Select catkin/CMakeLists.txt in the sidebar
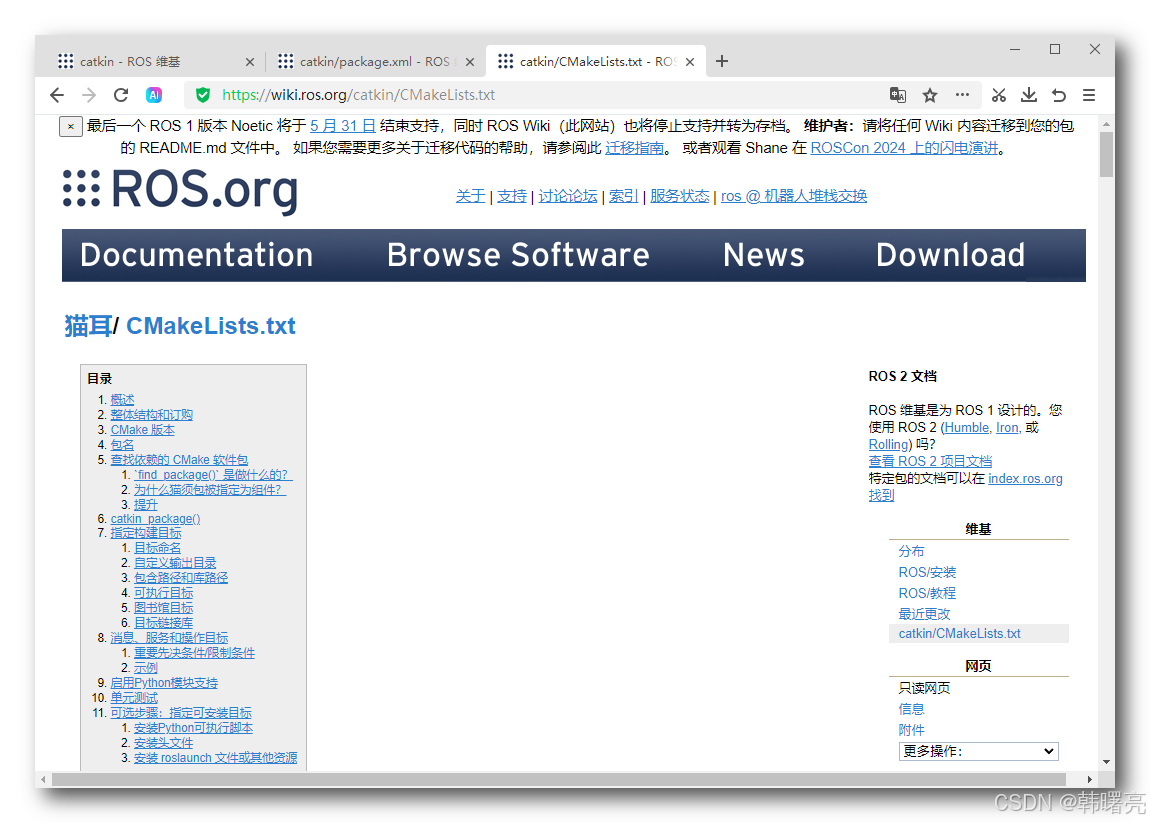Viewport: 1150px width, 823px height. pos(959,634)
